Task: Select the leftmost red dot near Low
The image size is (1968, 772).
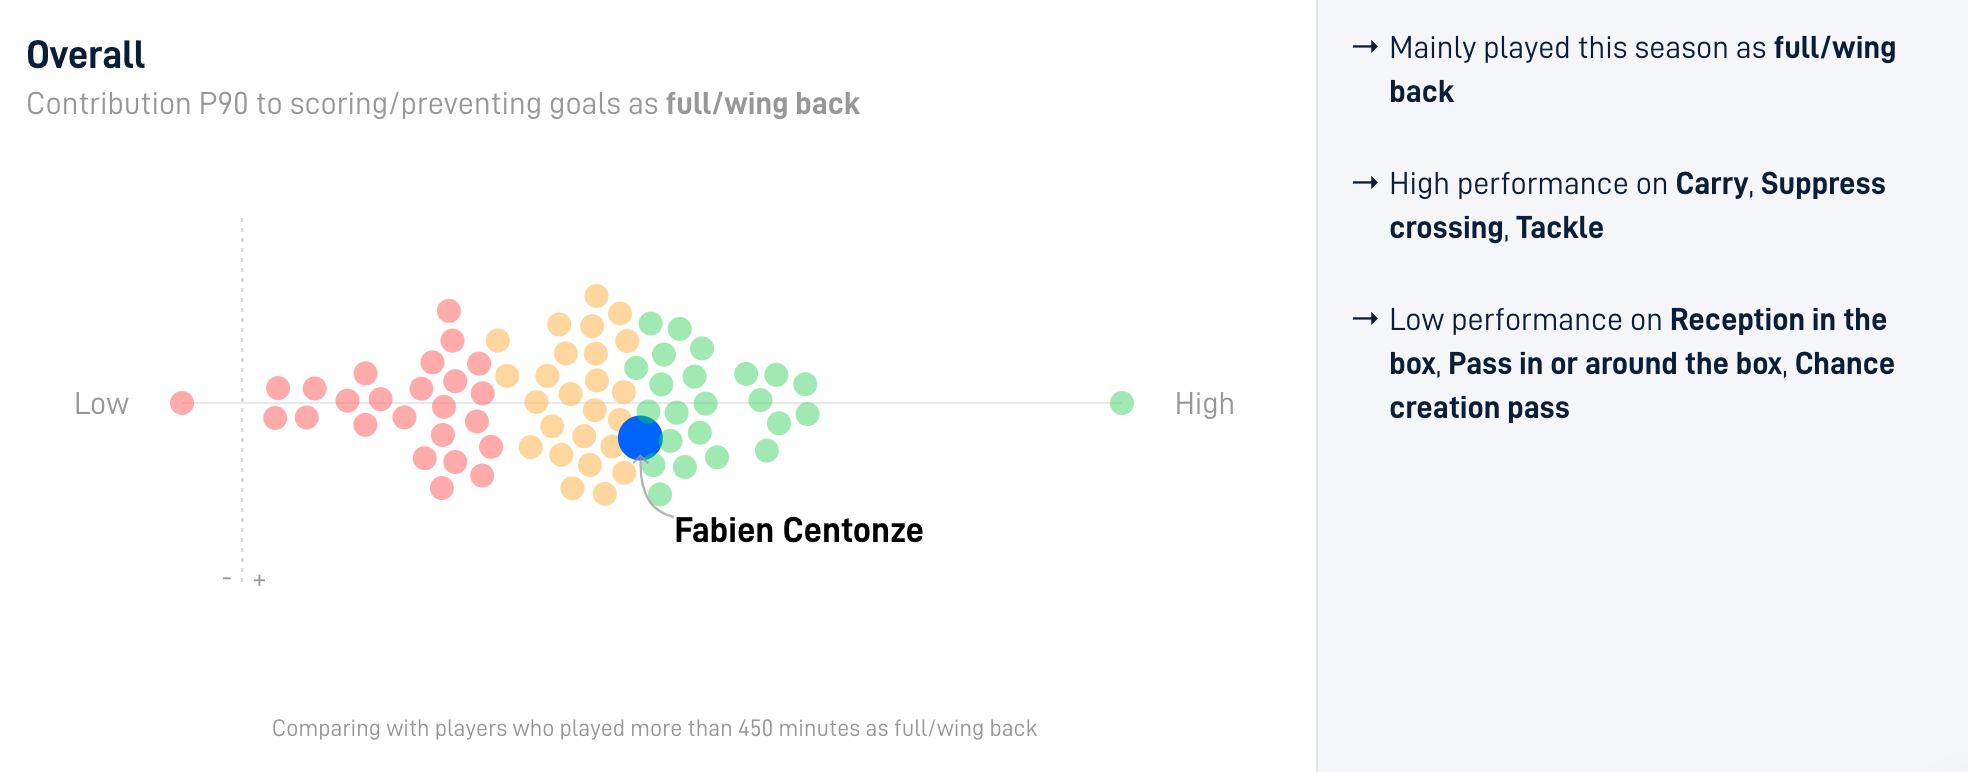Action: pos(182,403)
